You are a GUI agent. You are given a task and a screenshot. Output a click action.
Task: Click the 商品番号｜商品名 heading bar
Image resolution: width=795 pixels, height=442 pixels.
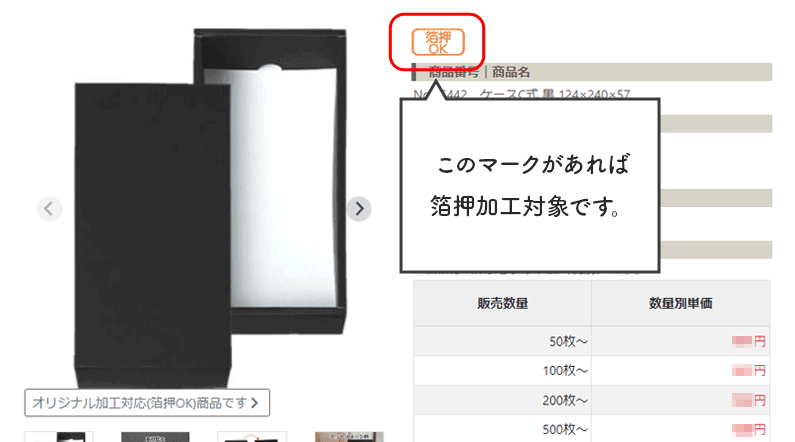(591, 72)
